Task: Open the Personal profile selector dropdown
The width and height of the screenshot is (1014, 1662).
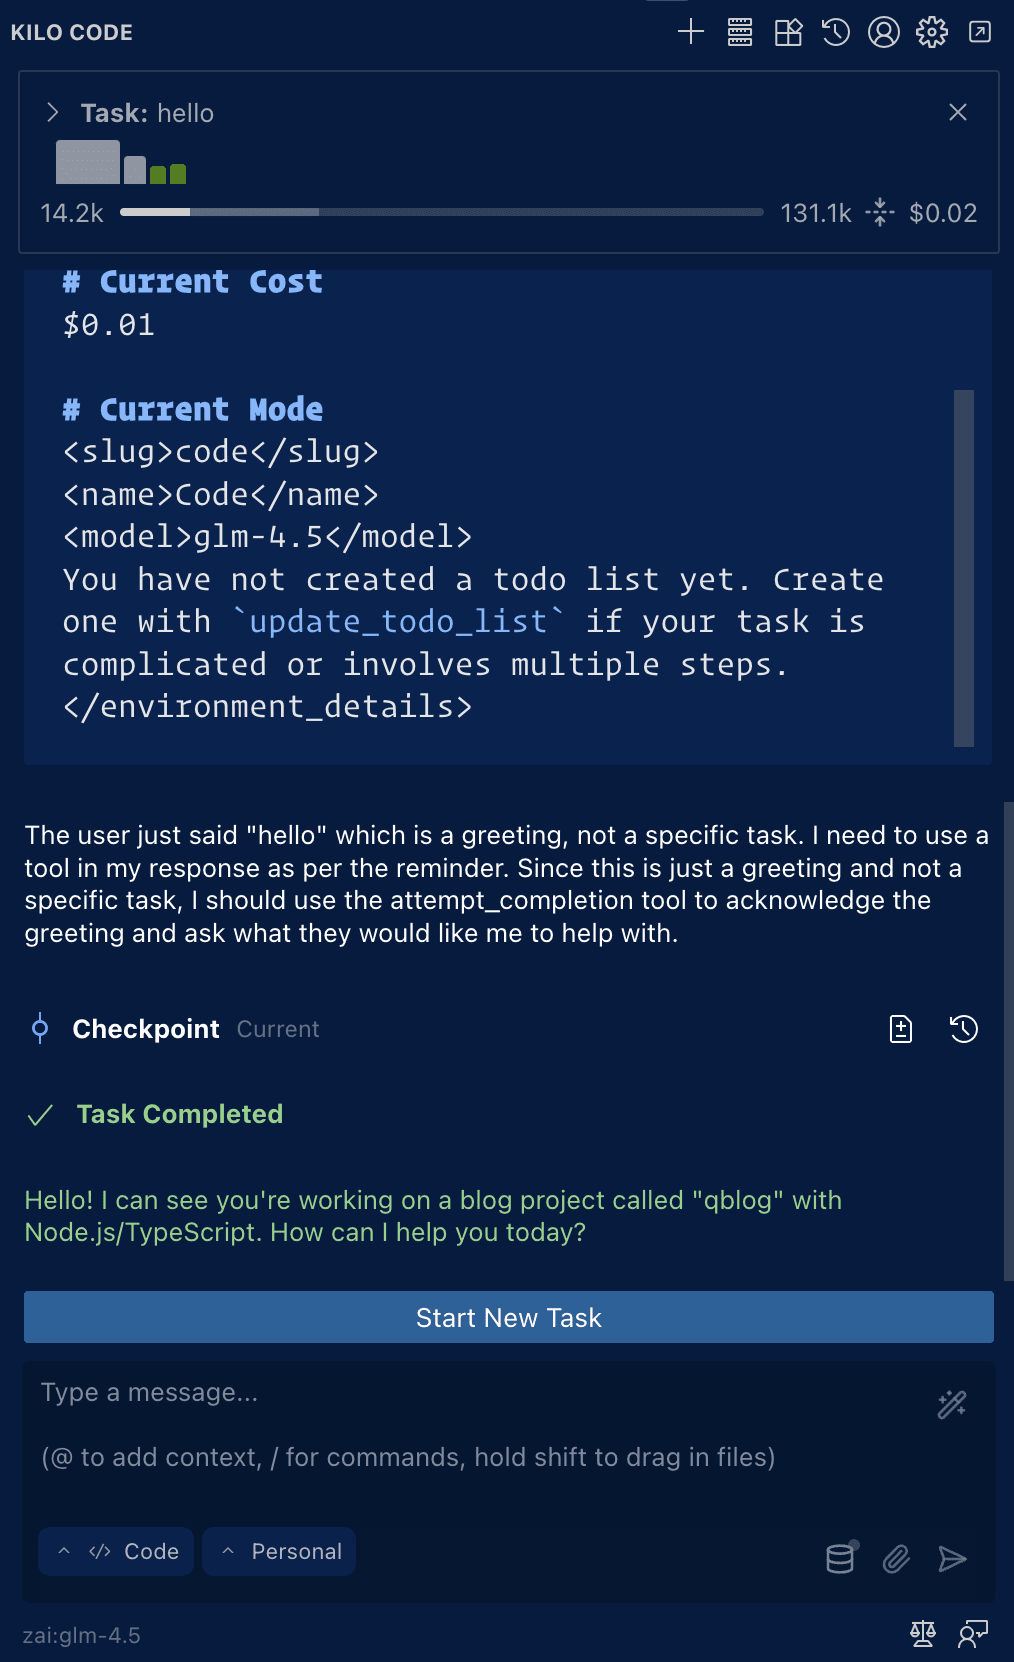Action: [x=279, y=1551]
